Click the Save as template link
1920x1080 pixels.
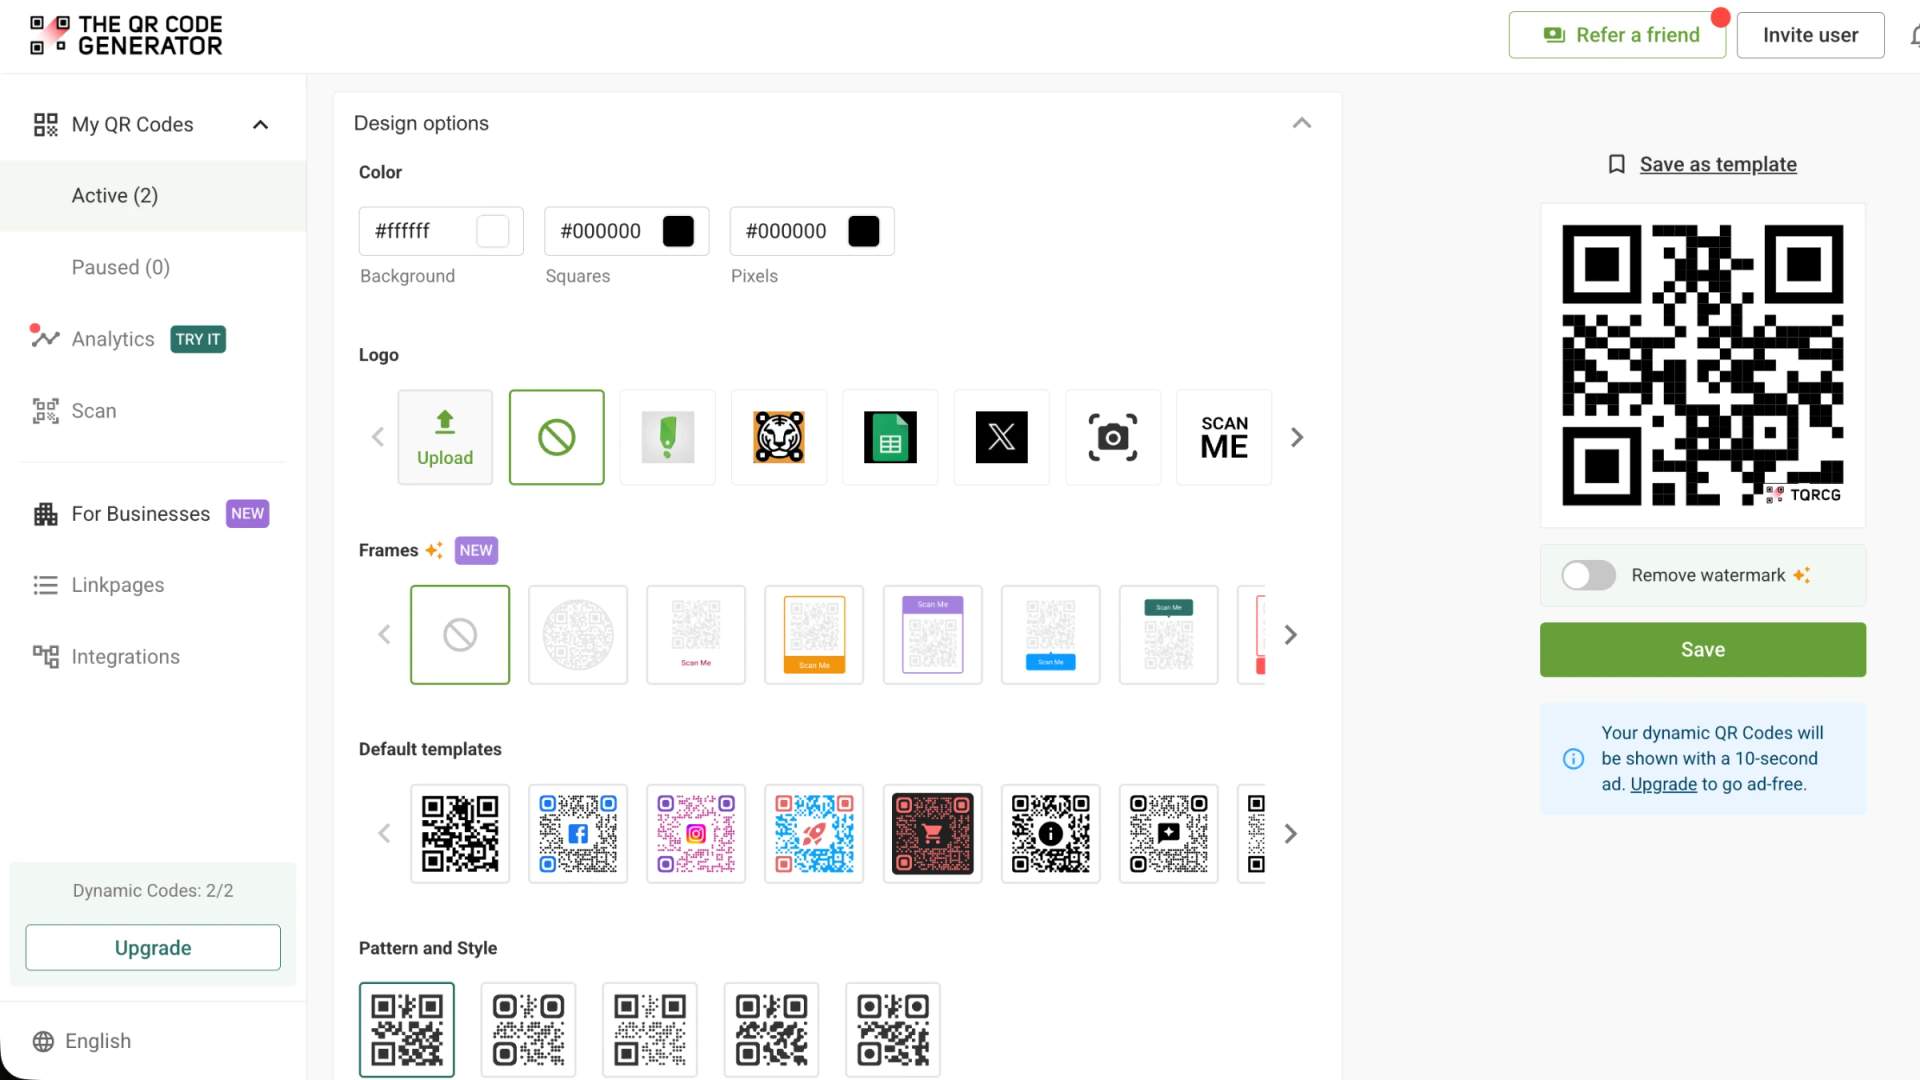[x=1717, y=164]
